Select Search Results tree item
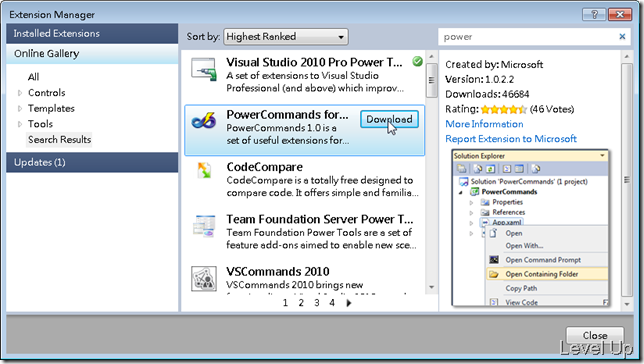The width and height of the screenshot is (644, 364). pyautogui.click(x=60, y=140)
